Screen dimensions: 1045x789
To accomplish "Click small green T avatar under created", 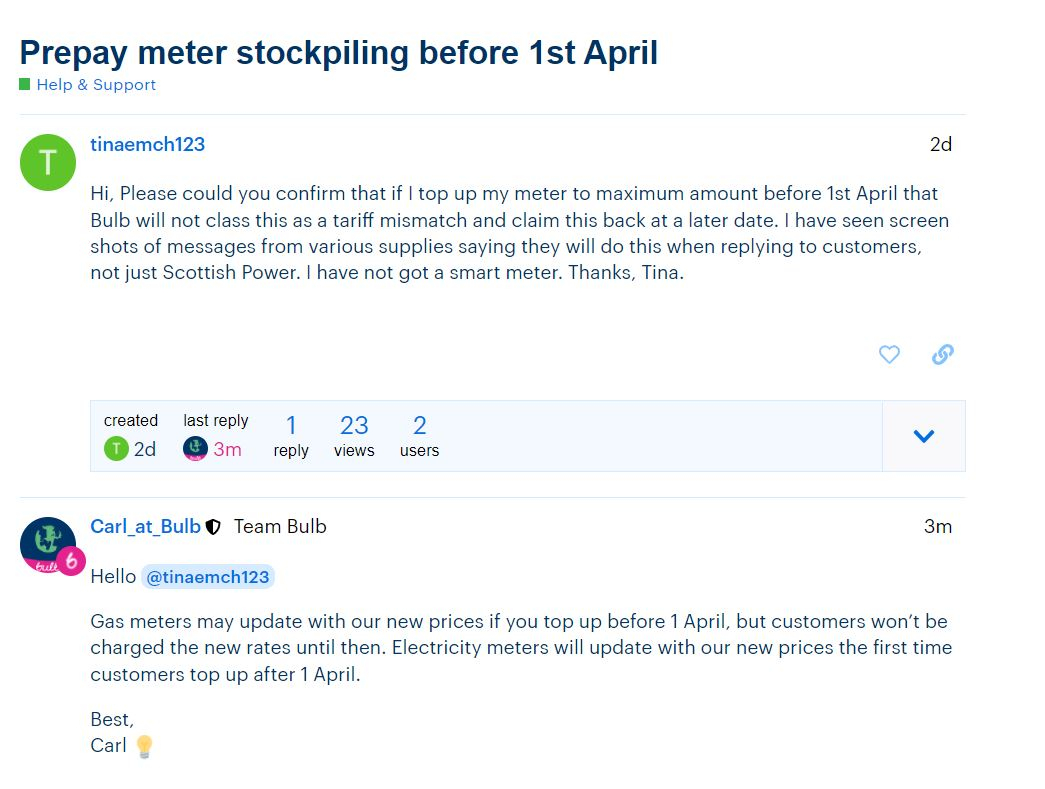I will point(116,448).
